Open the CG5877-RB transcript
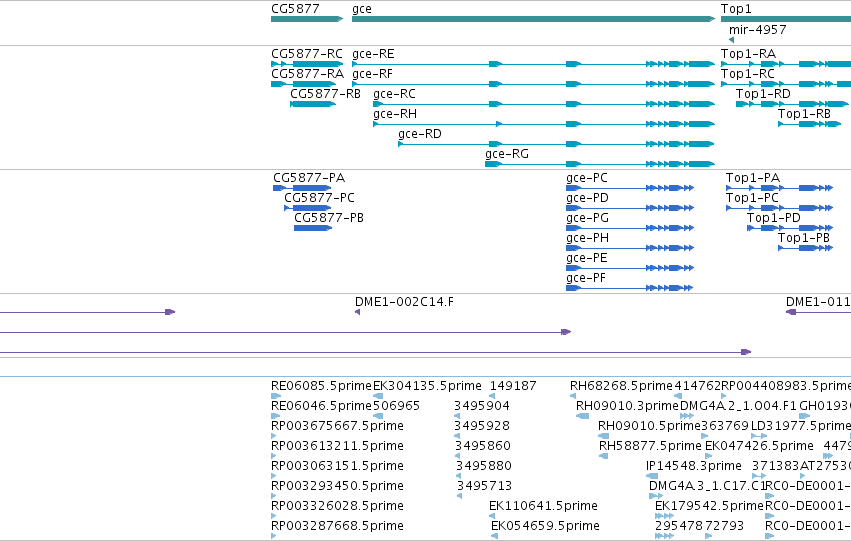Screen dimensions: 851x541 pos(313,104)
